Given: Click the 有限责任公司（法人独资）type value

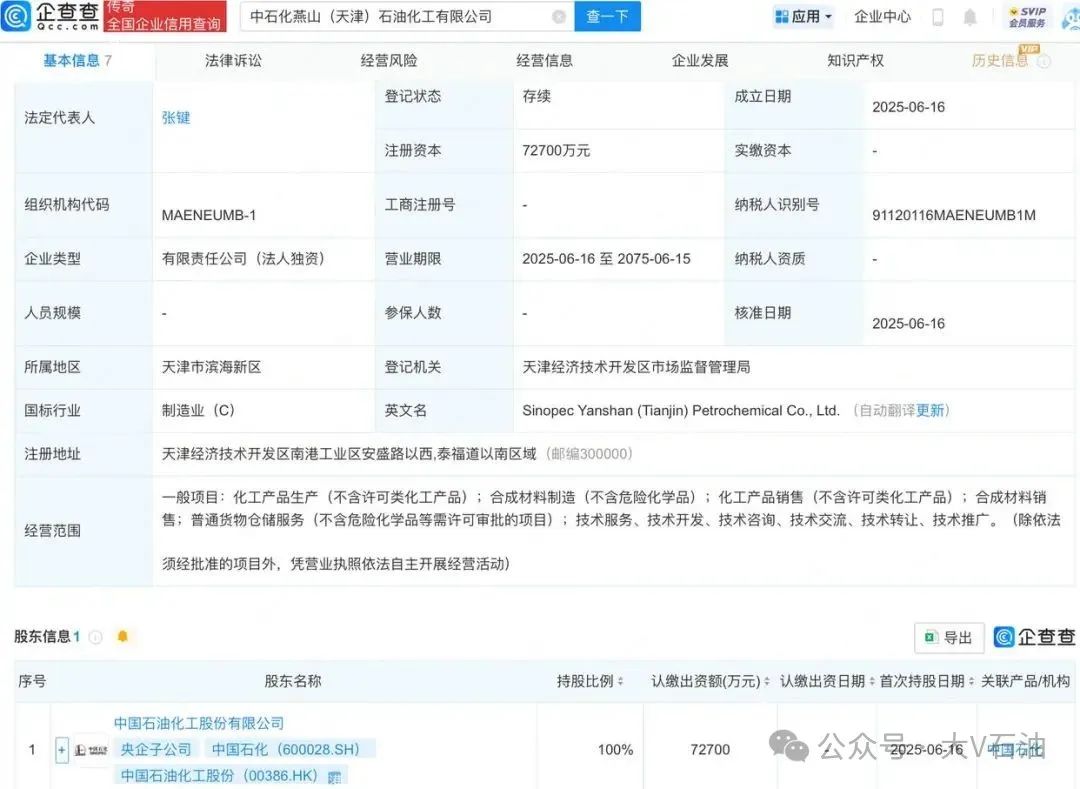Looking at the screenshot, I should 243,259.
